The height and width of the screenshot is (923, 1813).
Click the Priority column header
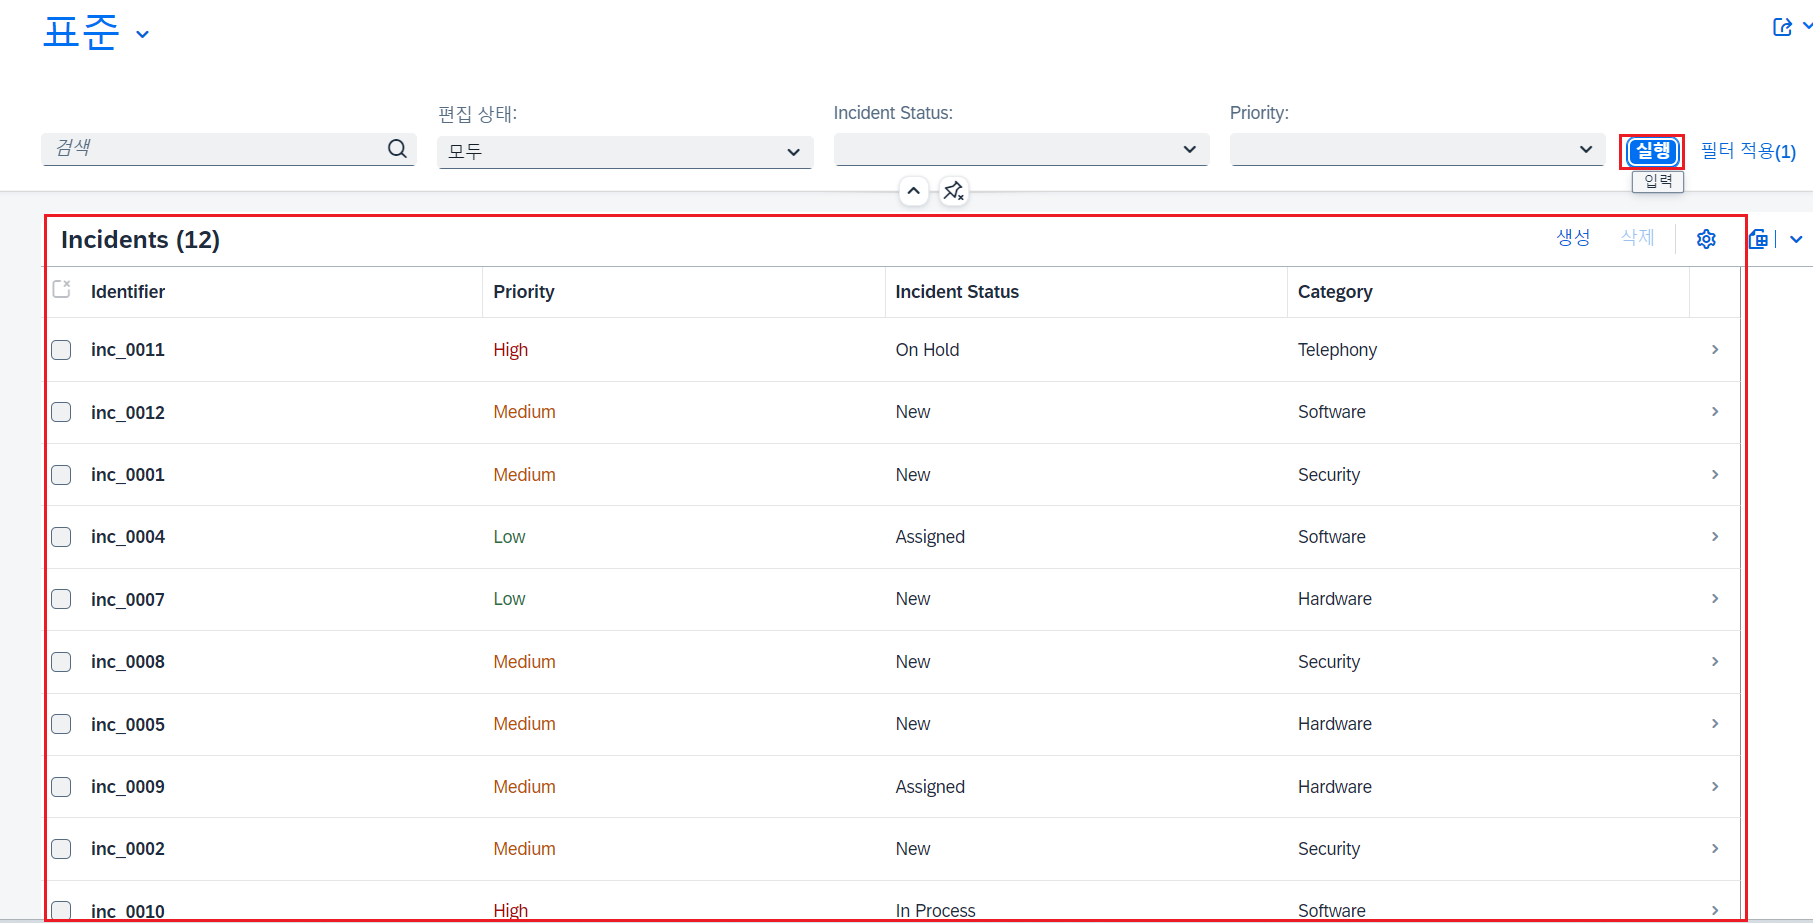click(524, 292)
